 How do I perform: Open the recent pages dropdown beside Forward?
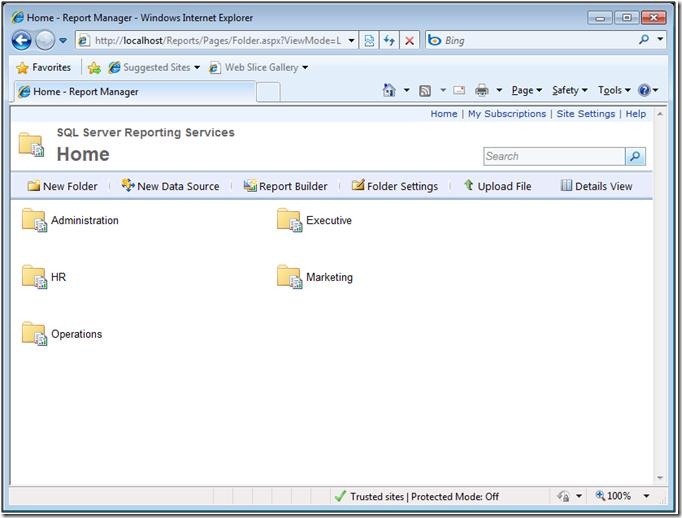click(x=63, y=40)
